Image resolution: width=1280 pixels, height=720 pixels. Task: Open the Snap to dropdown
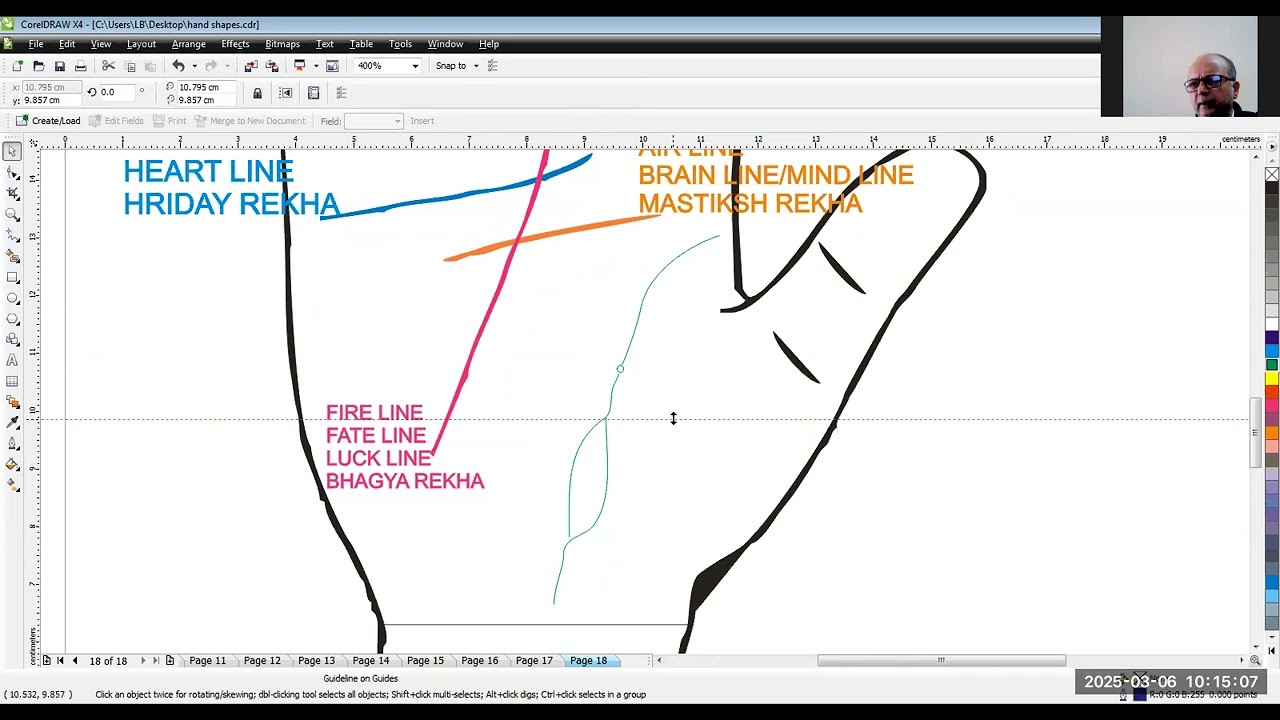(476, 66)
